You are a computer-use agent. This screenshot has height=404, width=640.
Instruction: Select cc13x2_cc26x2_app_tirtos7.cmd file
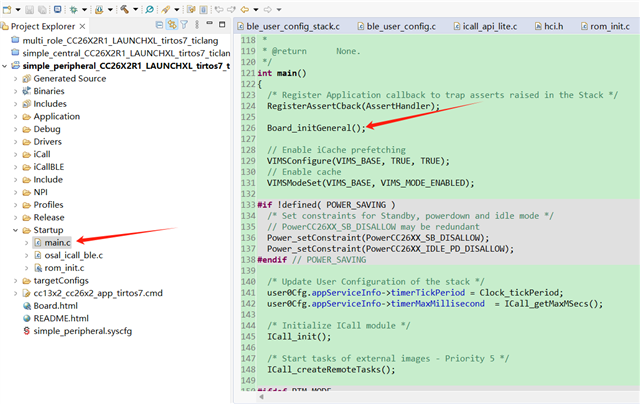click(98, 293)
